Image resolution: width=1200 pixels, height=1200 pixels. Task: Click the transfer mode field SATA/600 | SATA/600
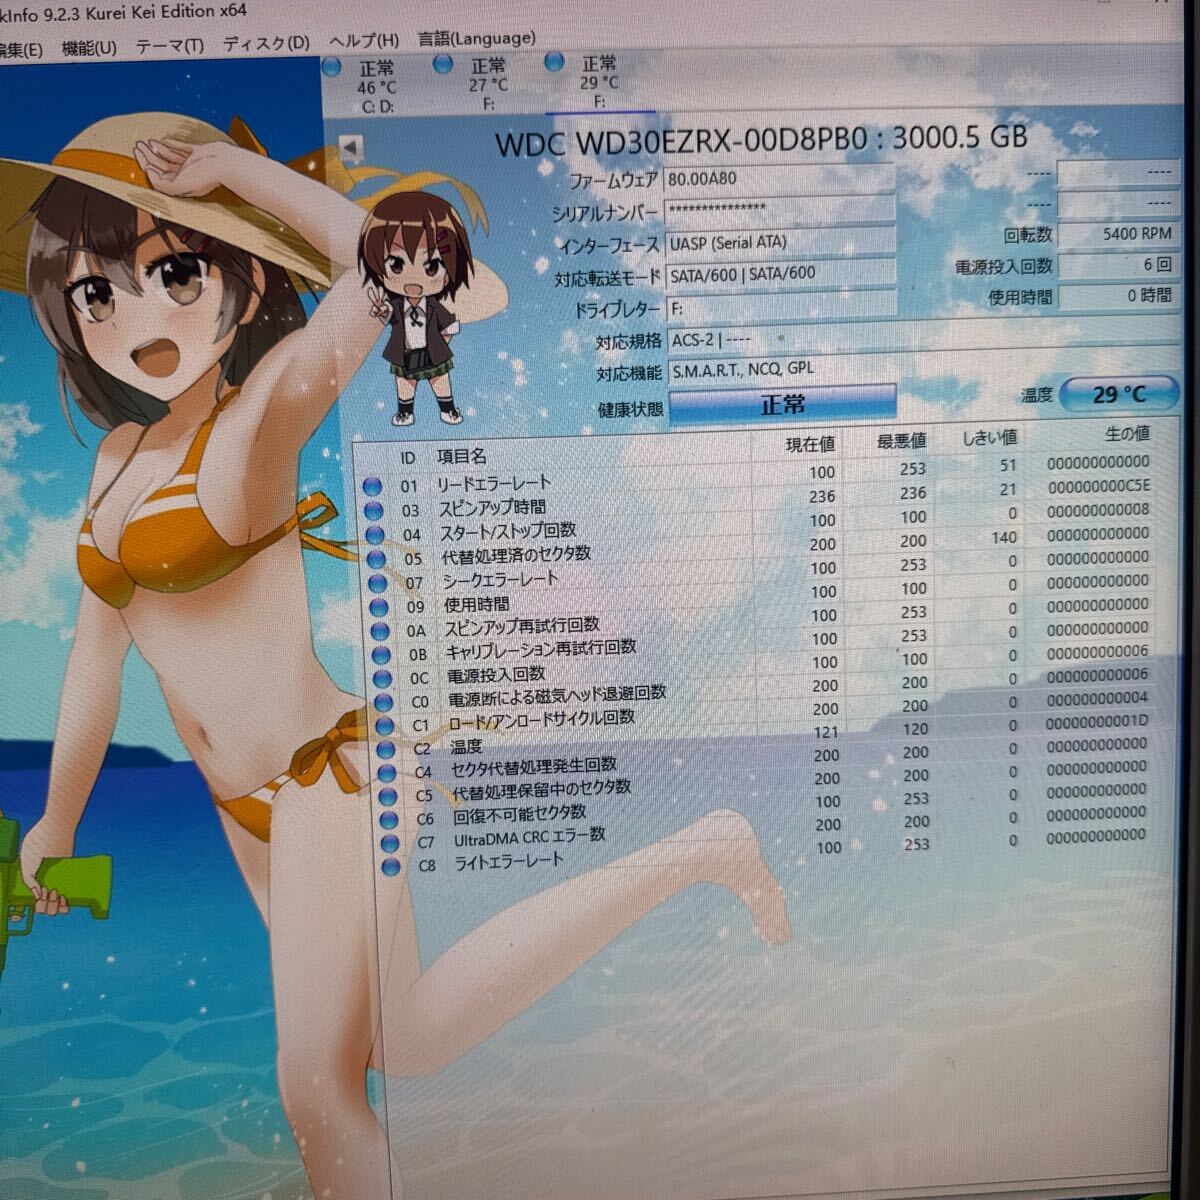780,273
